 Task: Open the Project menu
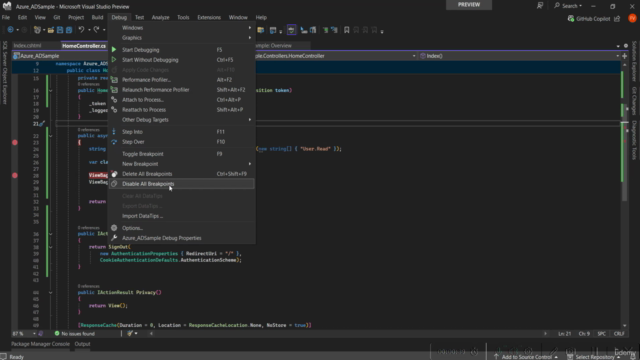pyautogui.click(x=76, y=18)
